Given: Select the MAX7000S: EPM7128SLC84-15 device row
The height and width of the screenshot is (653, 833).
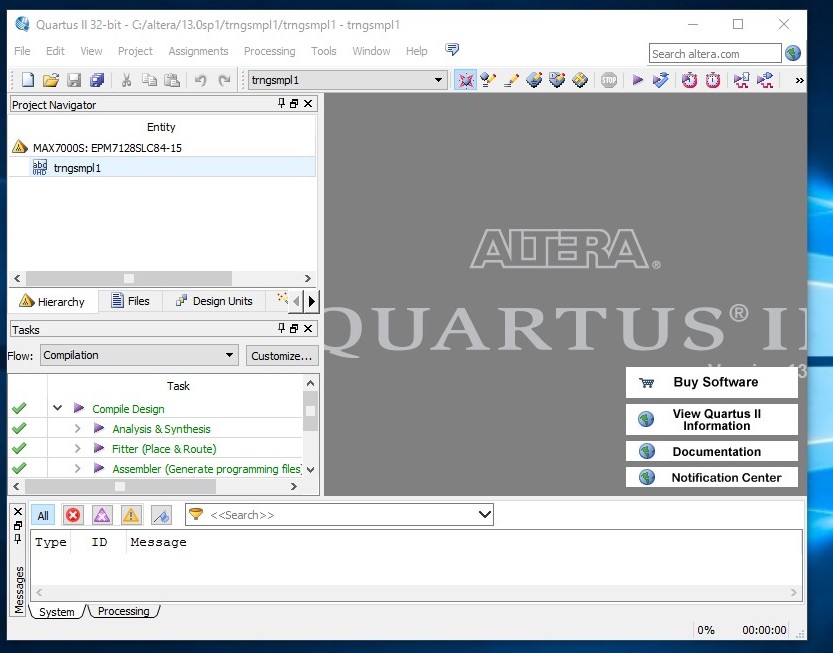Looking at the screenshot, I should coord(107,148).
